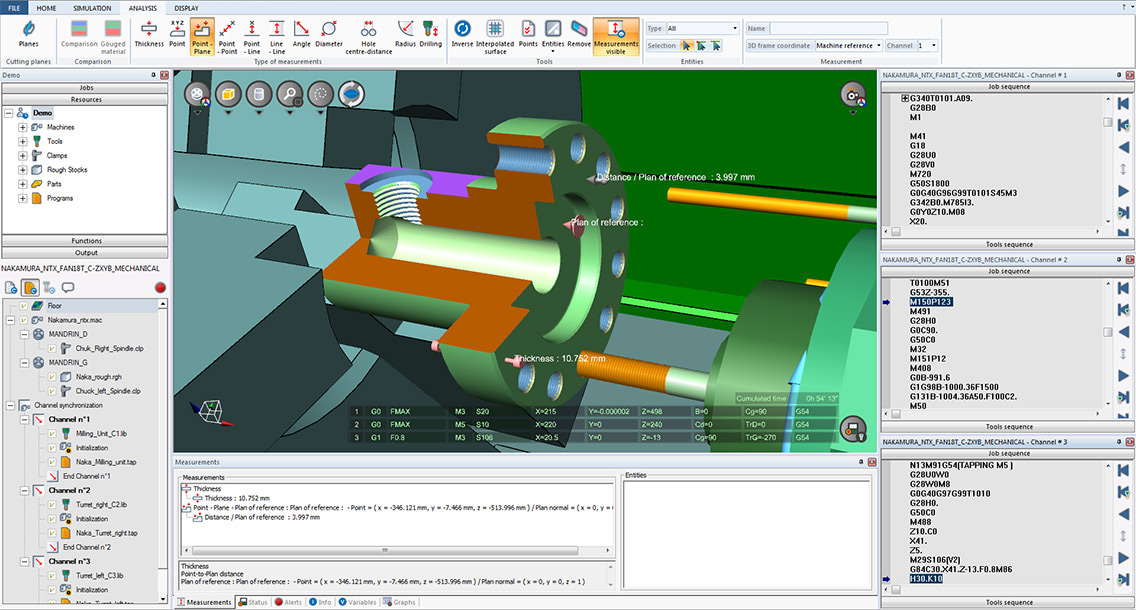Activate the Angle measurement tool
Viewport: 1136px width, 610px height.
point(301,31)
